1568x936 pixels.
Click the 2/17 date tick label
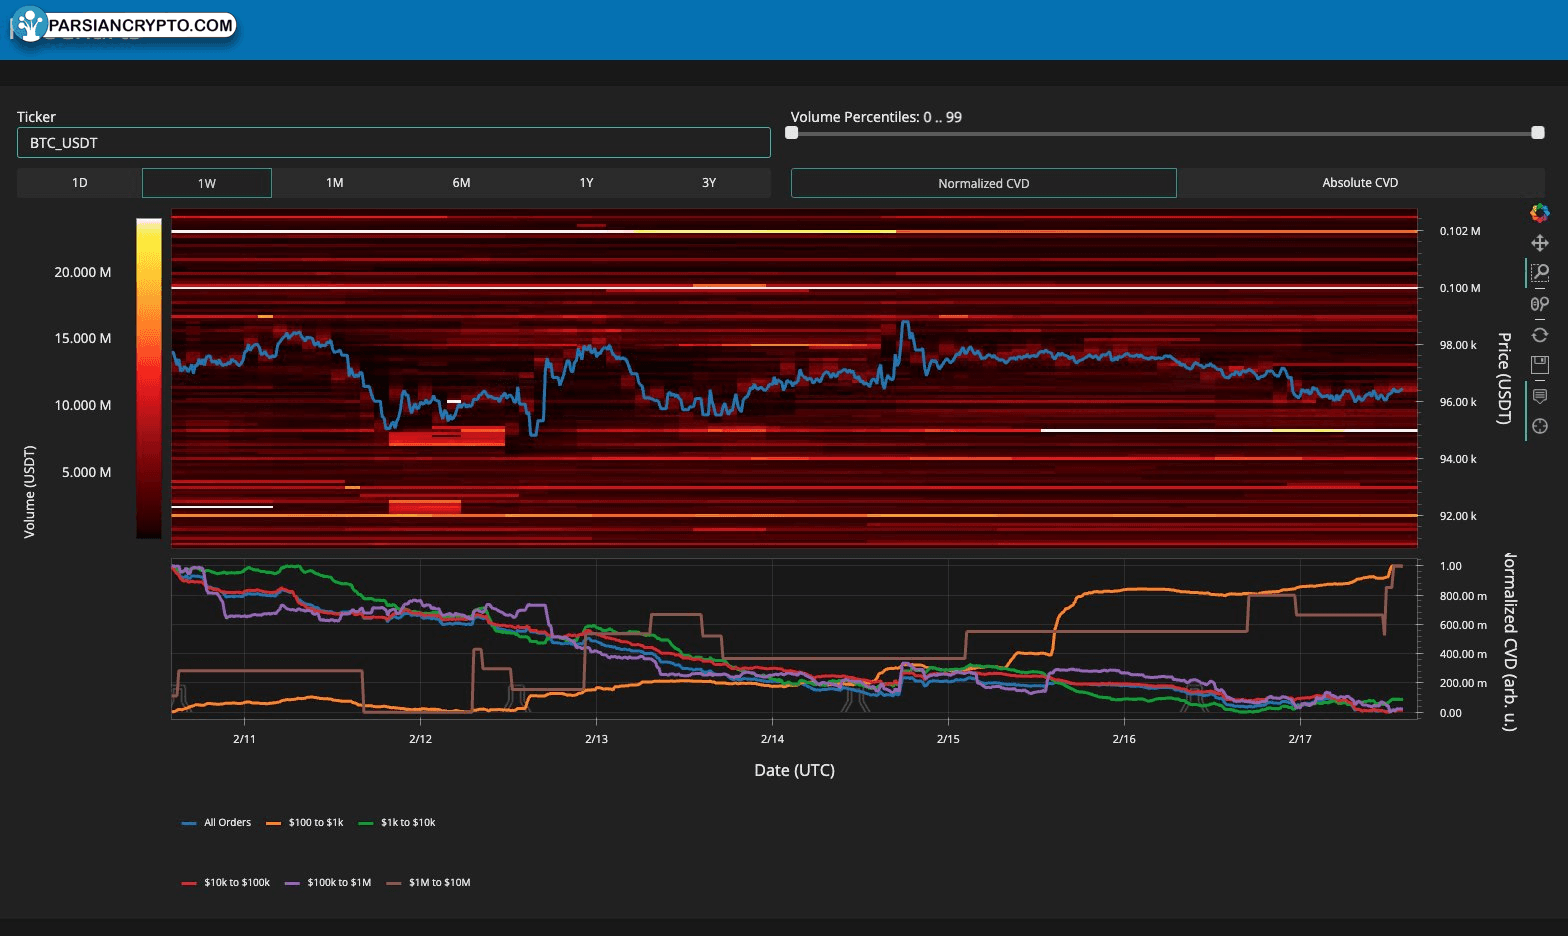tap(1300, 739)
